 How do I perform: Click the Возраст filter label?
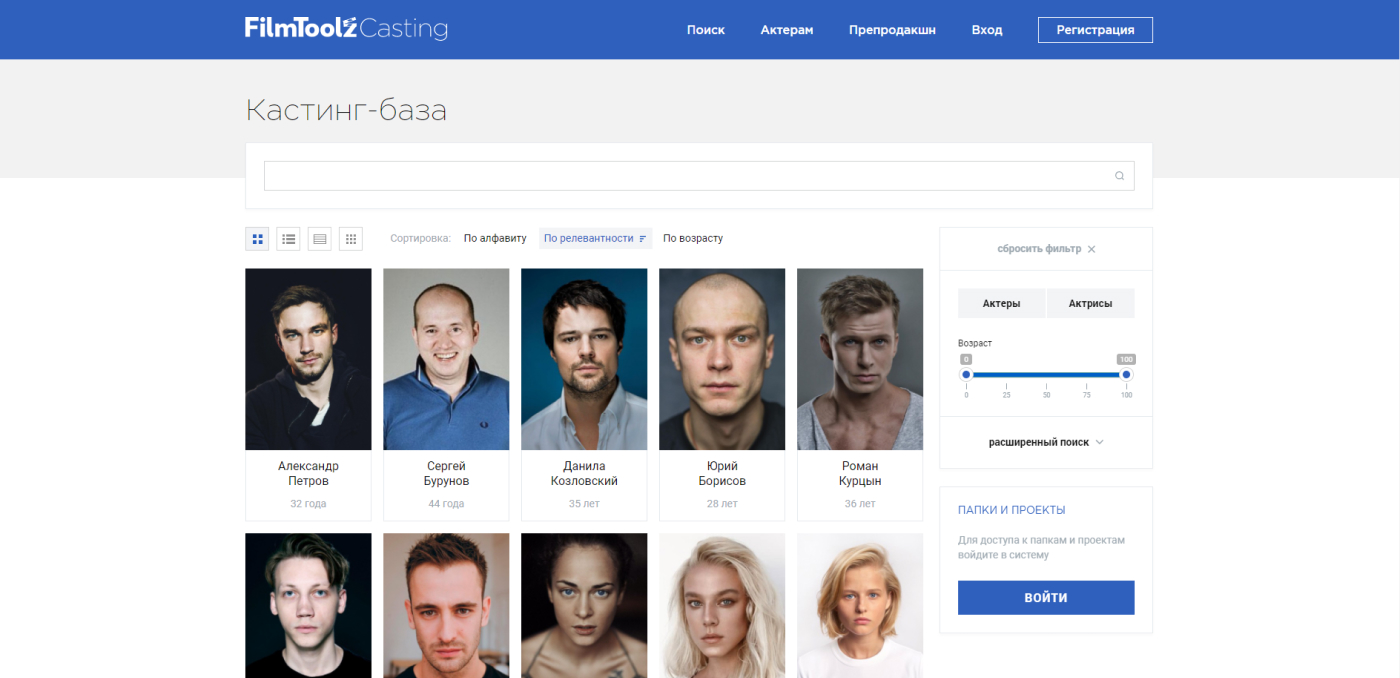pos(975,343)
